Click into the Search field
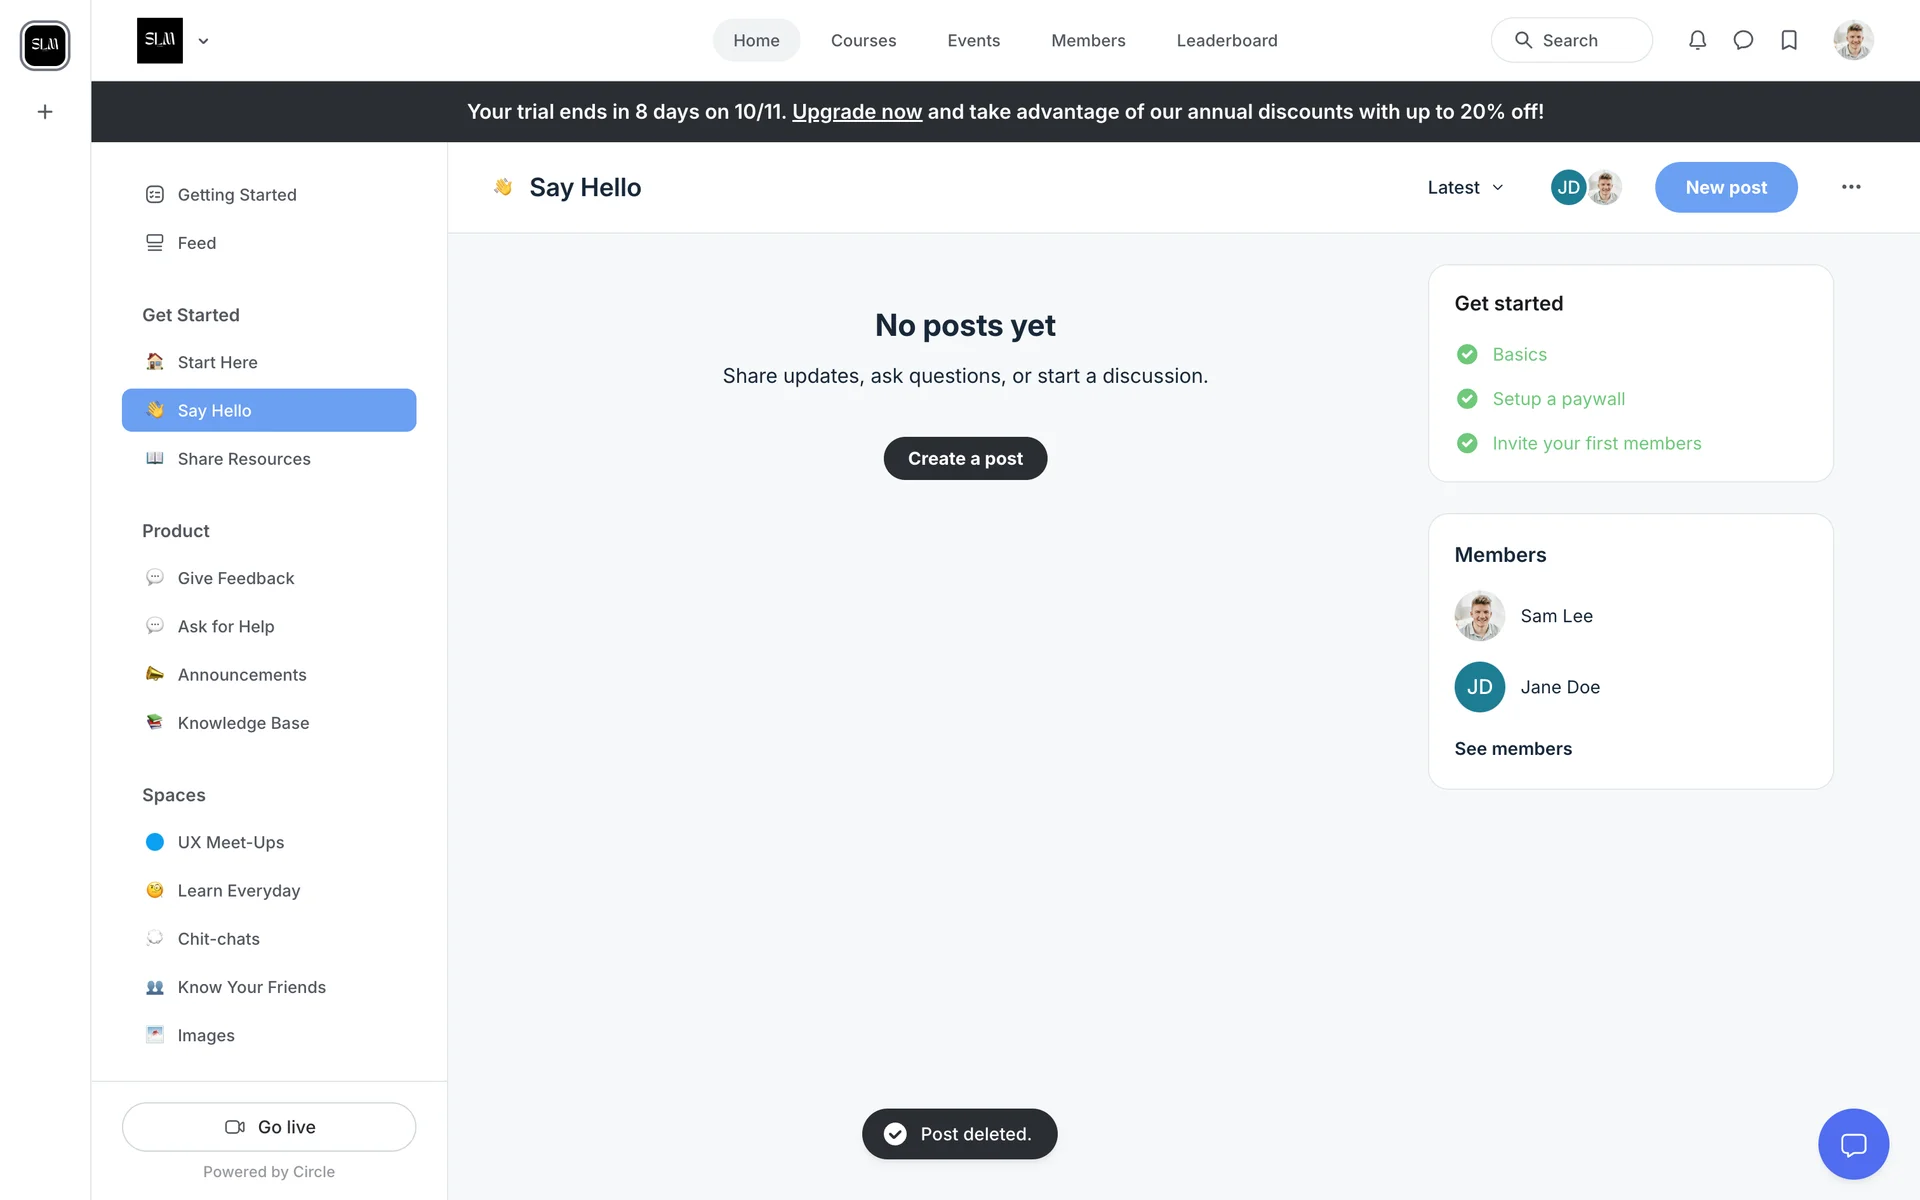This screenshot has width=1920, height=1200. tap(1571, 40)
